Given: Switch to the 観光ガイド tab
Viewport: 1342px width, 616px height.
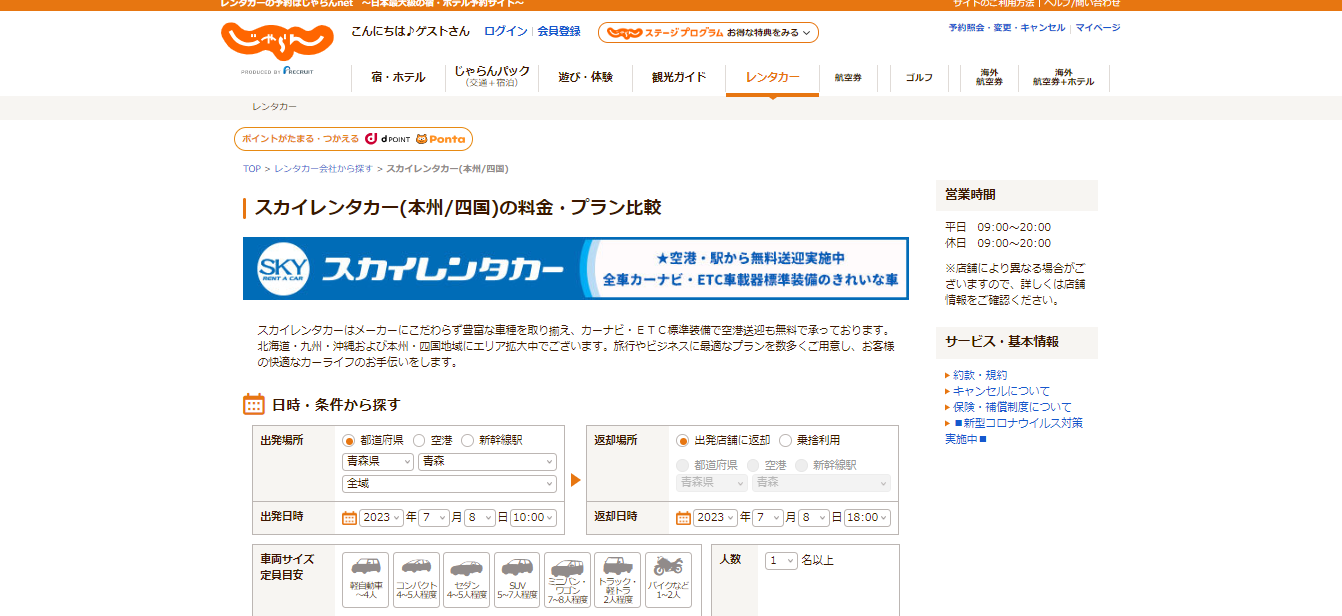Looking at the screenshot, I should (679, 77).
